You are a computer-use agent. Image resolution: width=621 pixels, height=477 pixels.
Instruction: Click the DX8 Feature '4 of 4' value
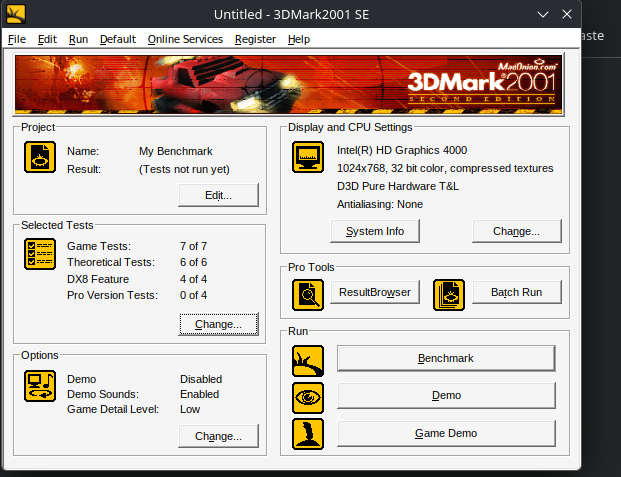(x=193, y=279)
